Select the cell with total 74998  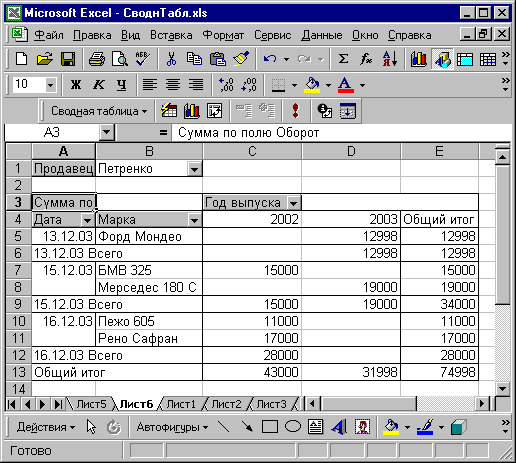click(440, 372)
